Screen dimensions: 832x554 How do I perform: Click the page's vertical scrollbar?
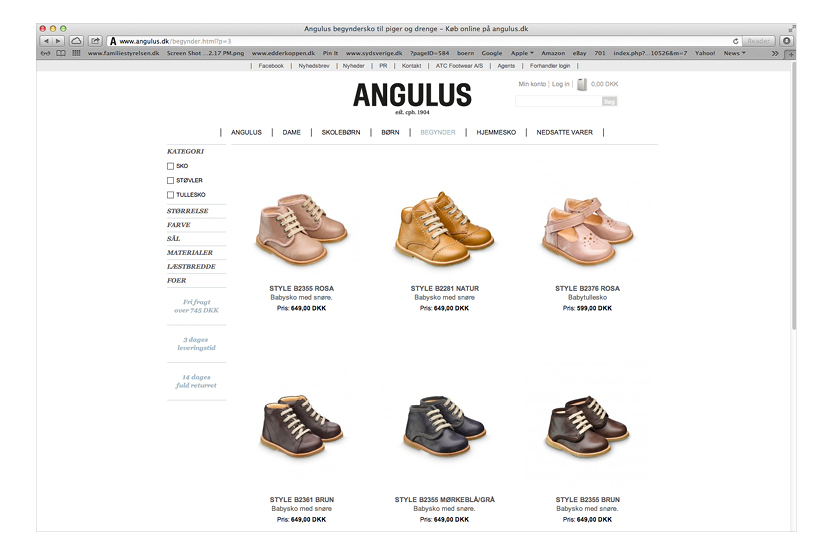click(793, 196)
